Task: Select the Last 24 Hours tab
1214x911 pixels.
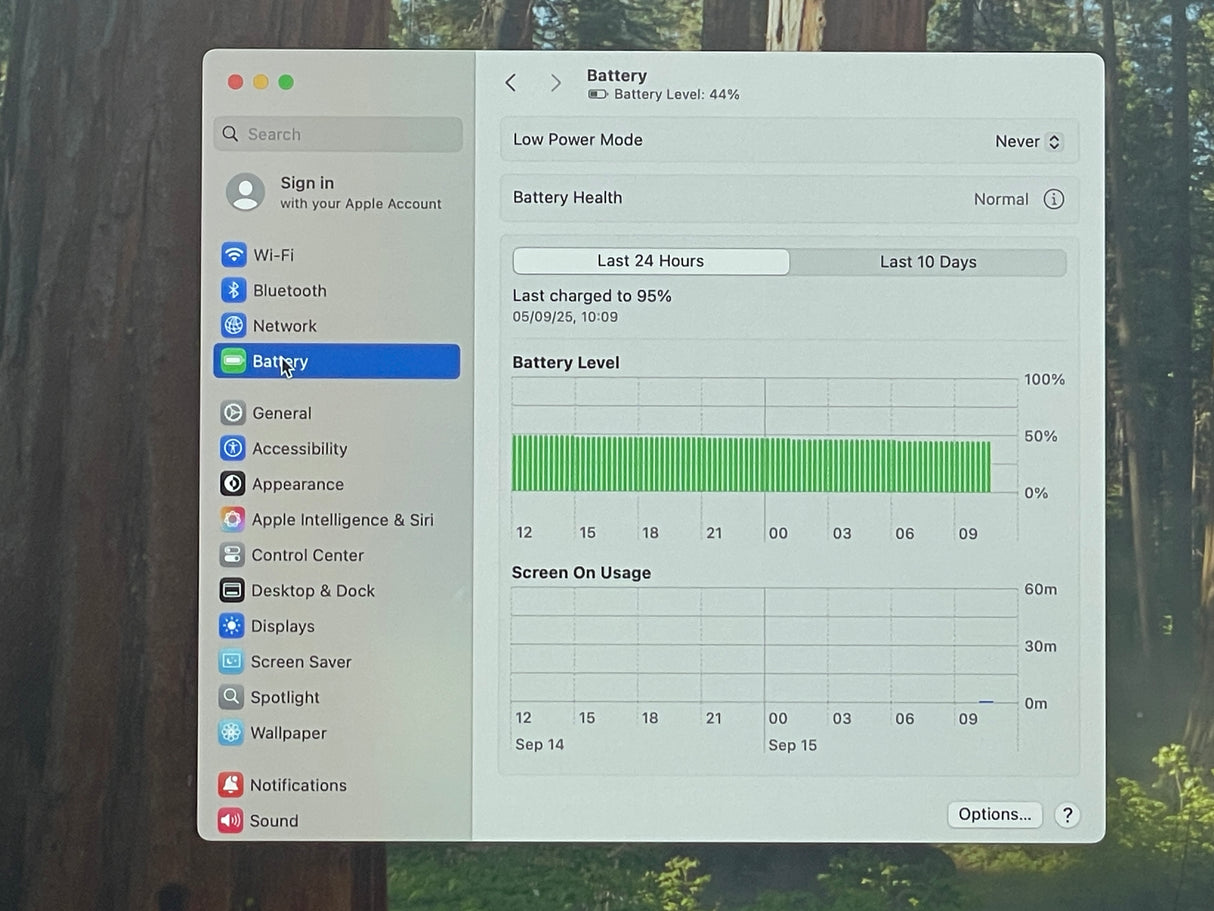Action: pyautogui.click(x=650, y=261)
